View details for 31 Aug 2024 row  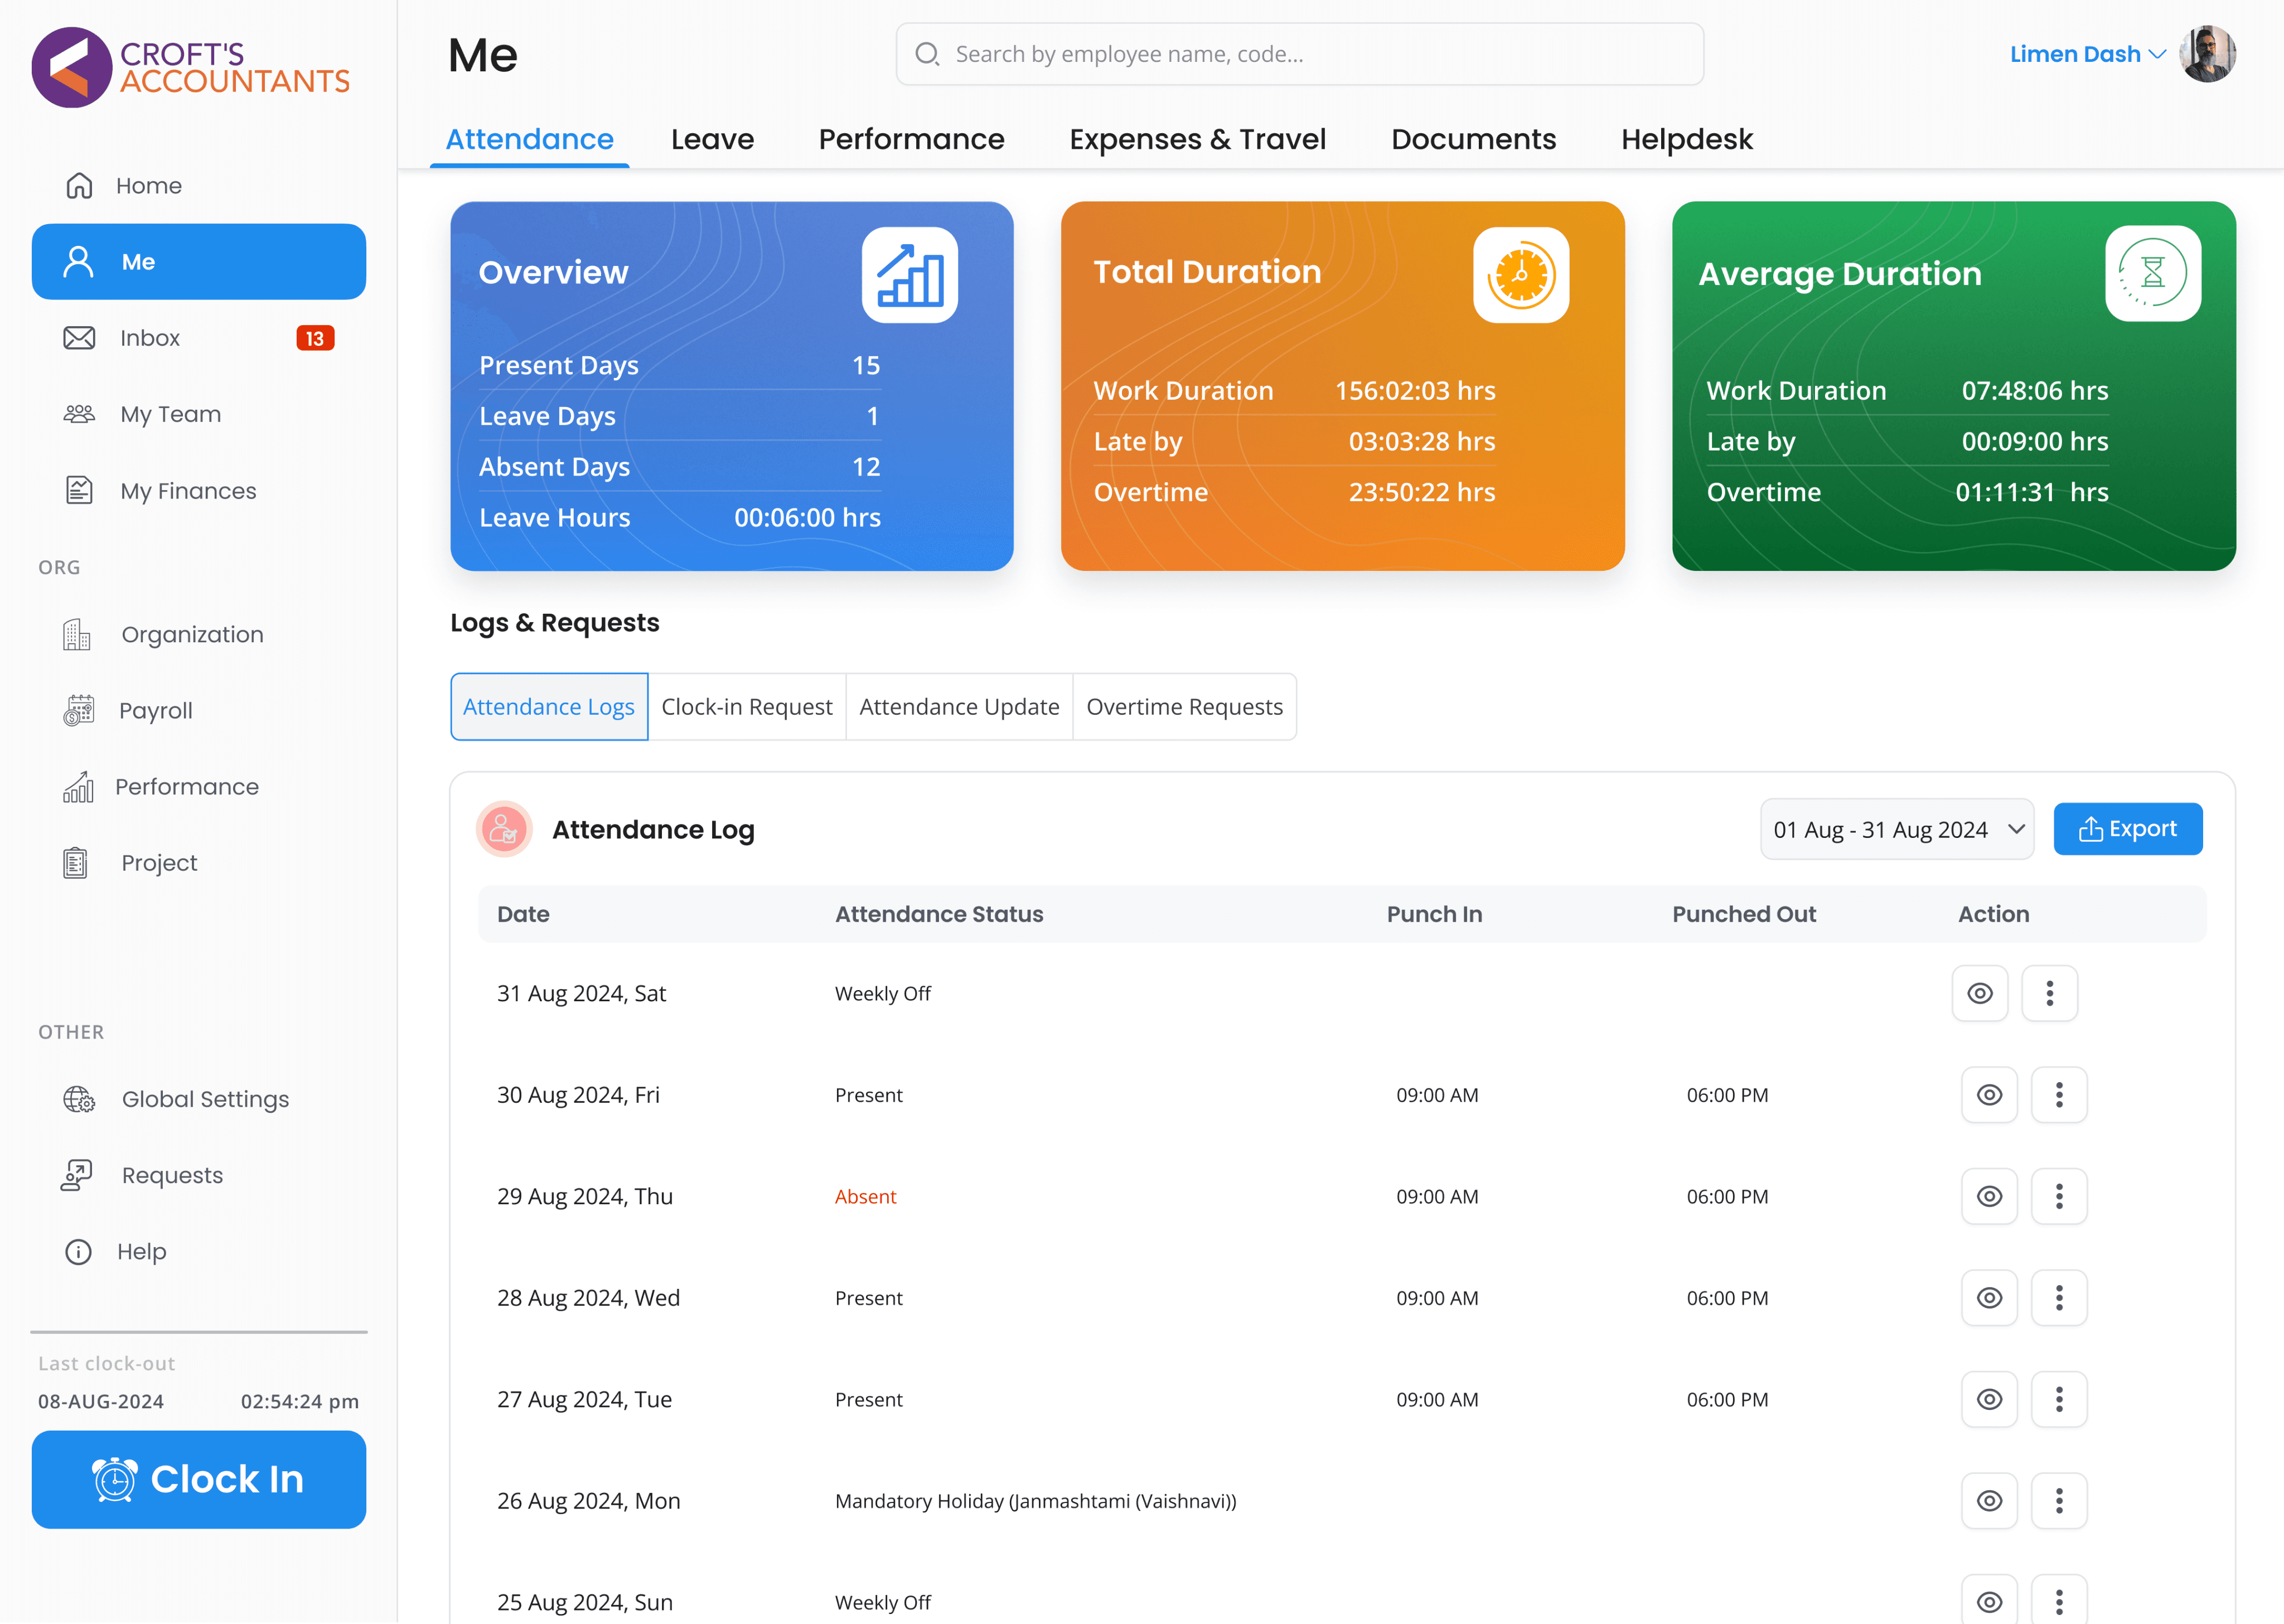(x=1979, y=993)
